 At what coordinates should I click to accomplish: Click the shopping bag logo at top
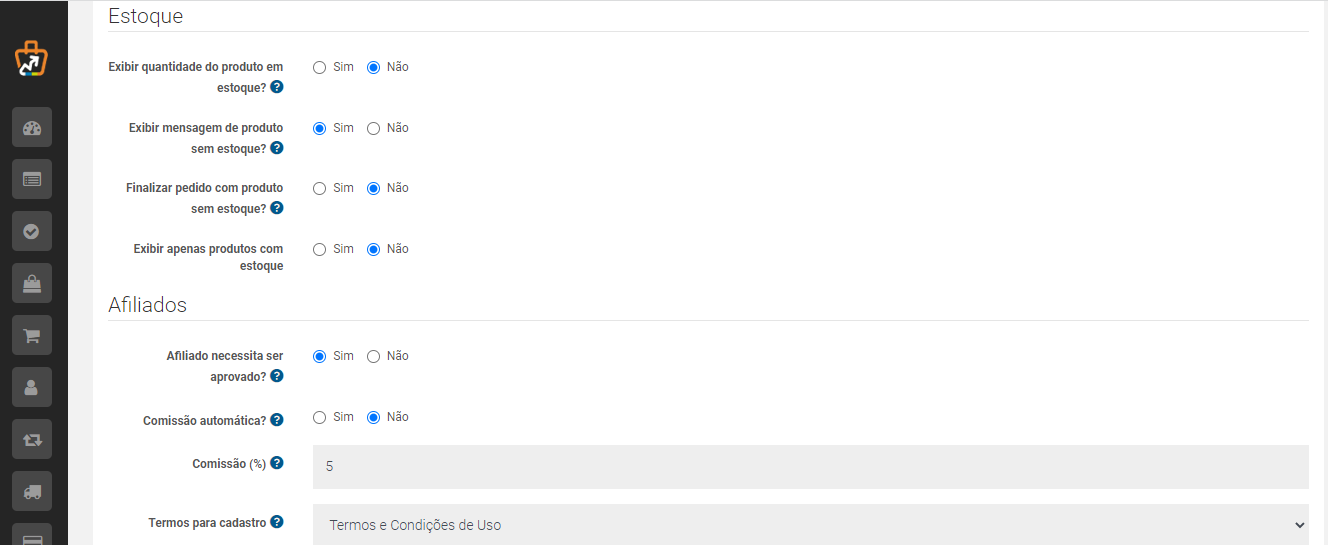[31, 60]
